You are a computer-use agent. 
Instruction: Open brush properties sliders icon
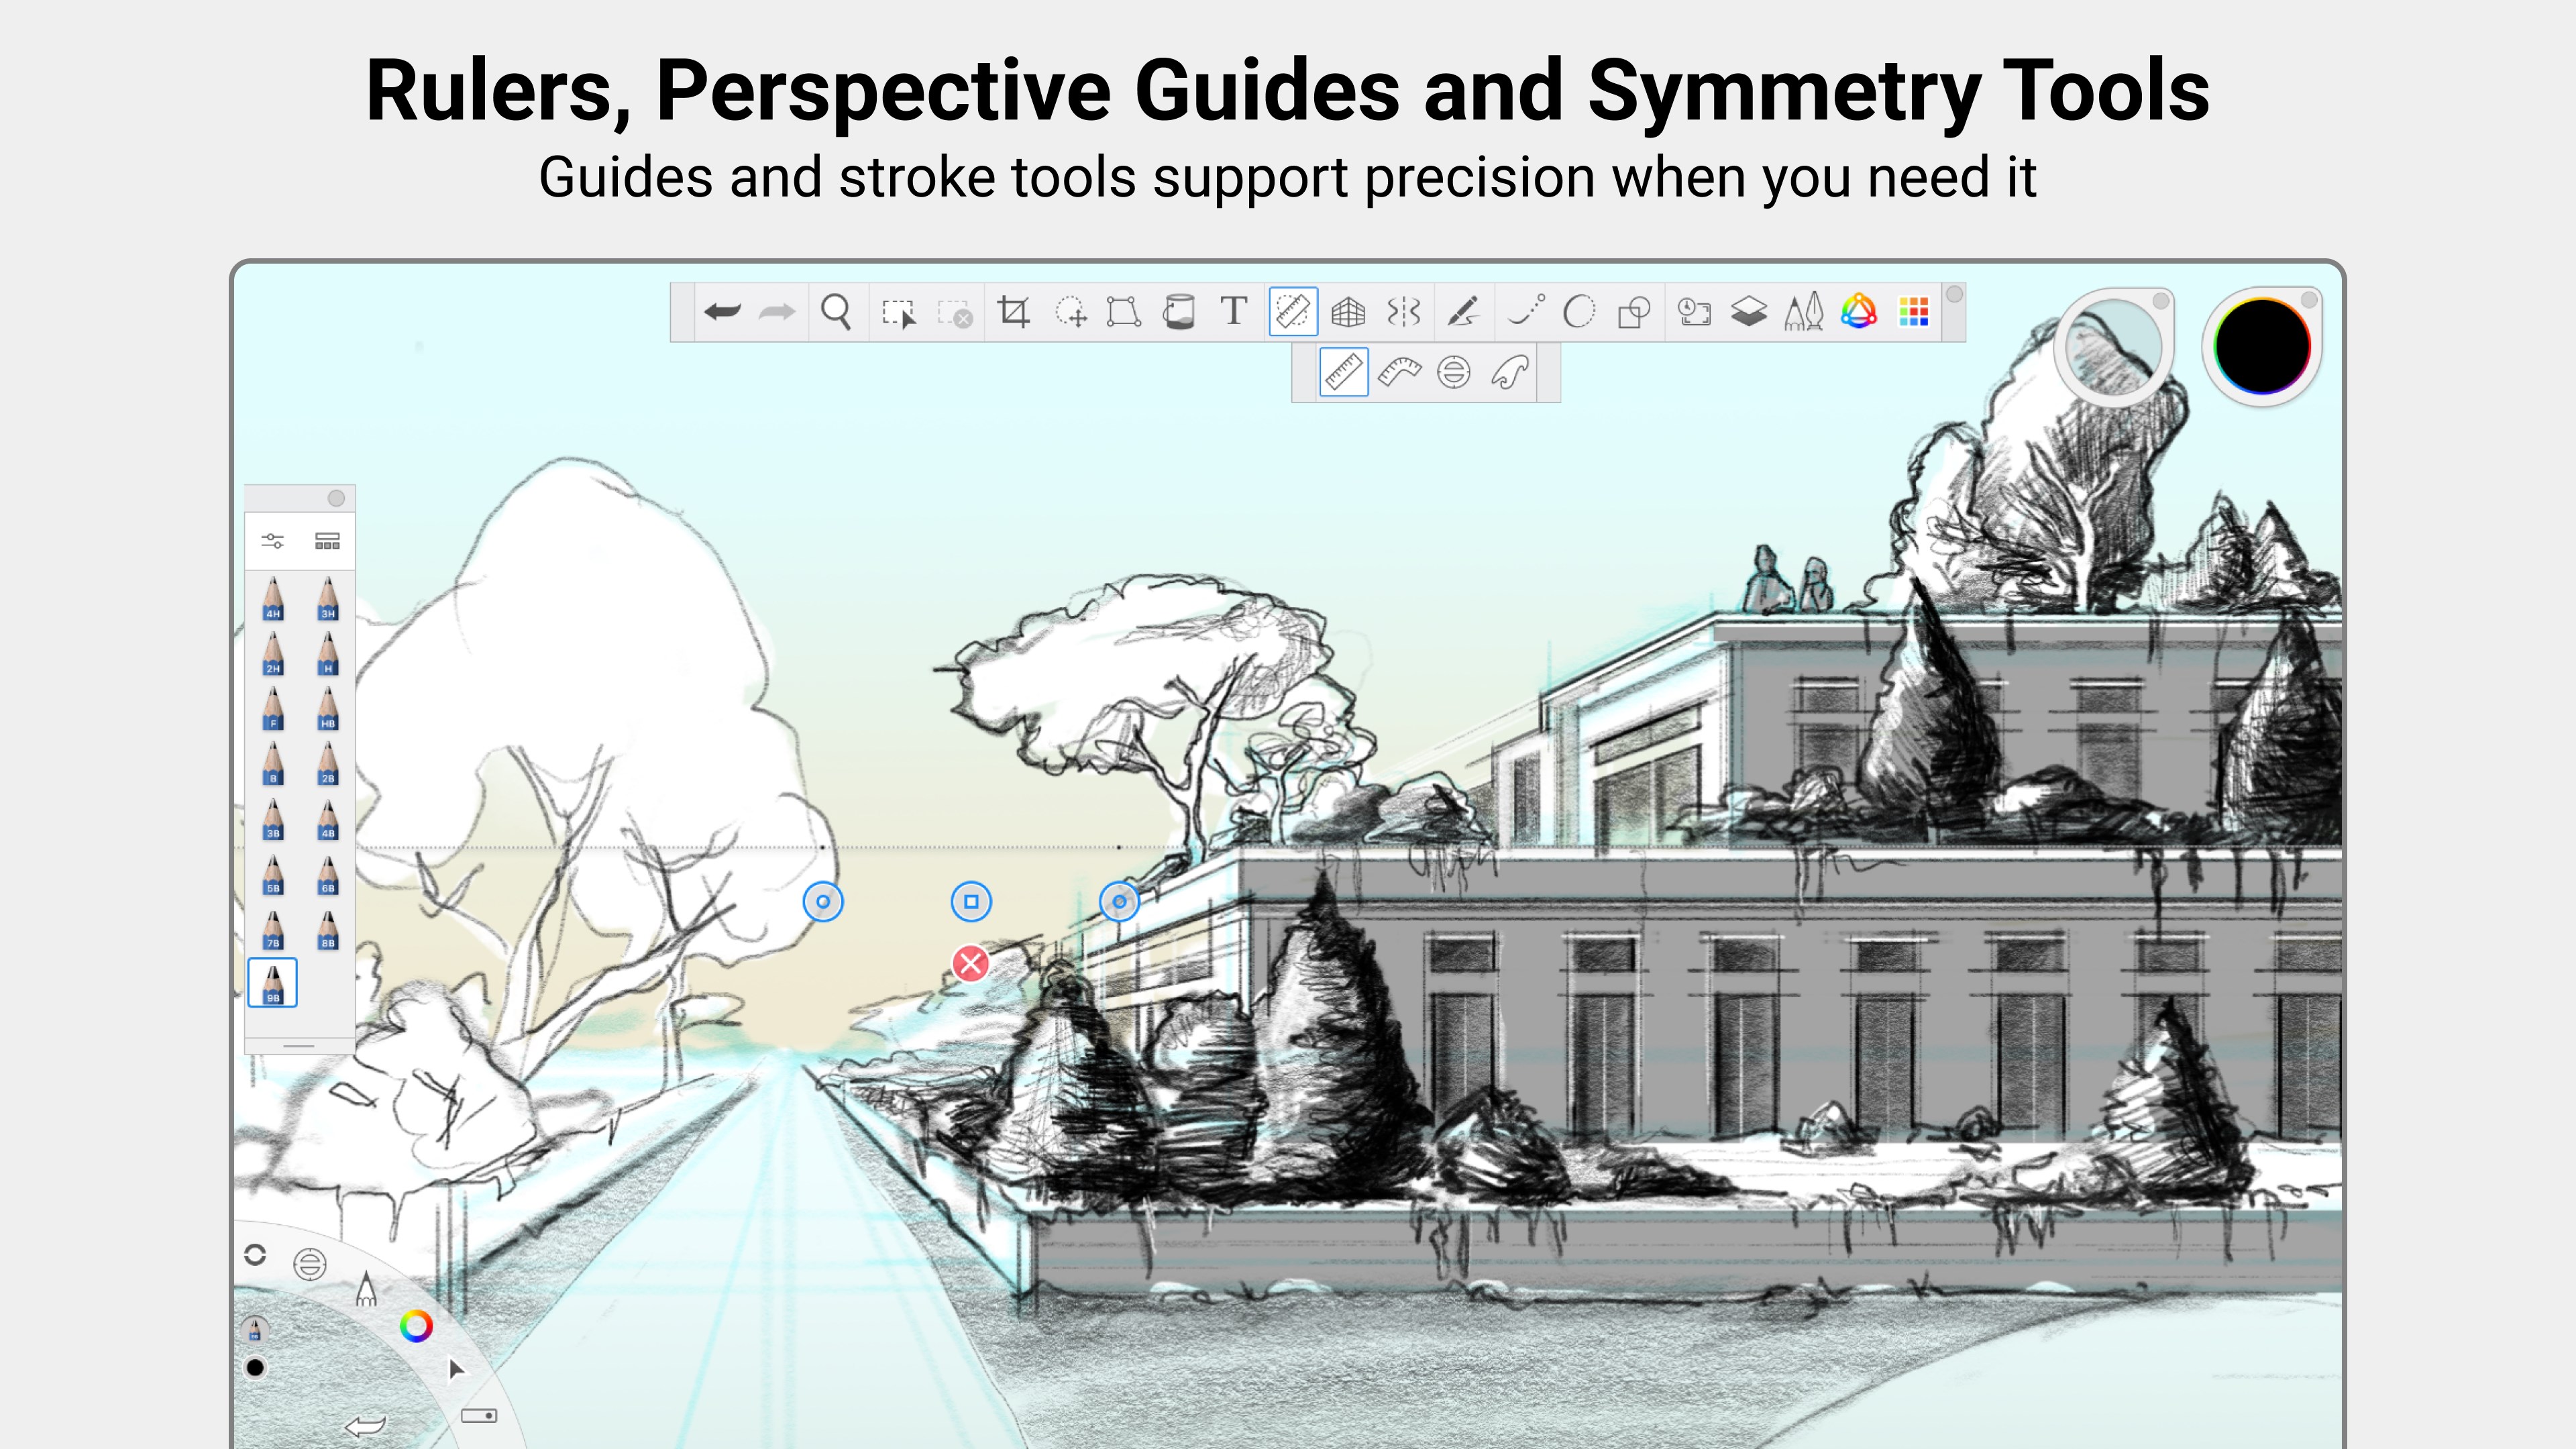(272, 541)
